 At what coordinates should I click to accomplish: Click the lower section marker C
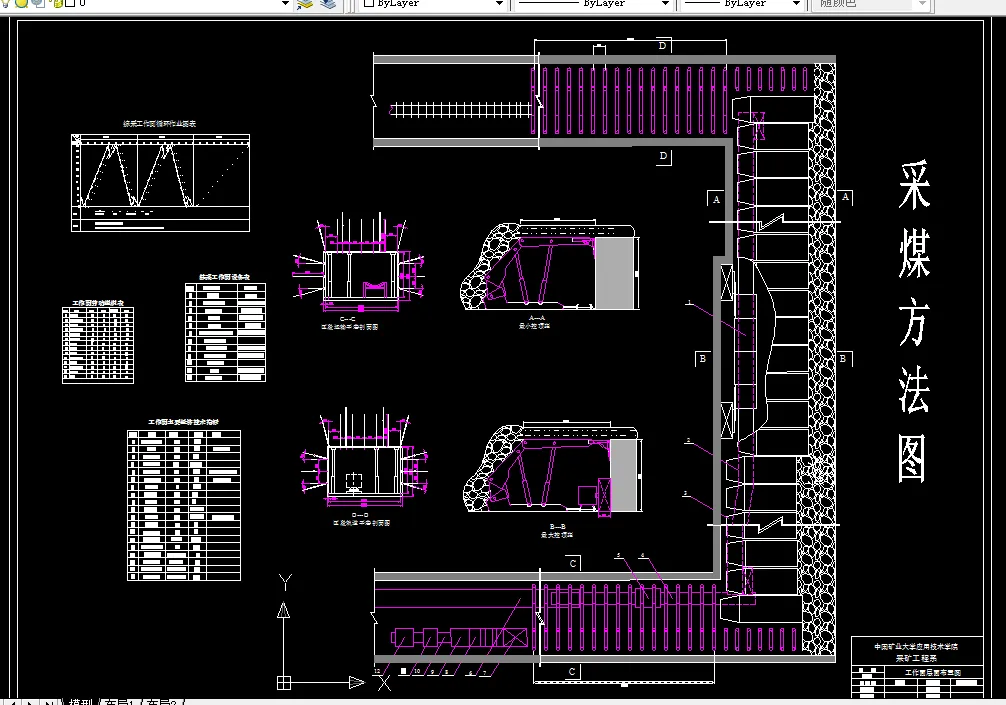(572, 672)
